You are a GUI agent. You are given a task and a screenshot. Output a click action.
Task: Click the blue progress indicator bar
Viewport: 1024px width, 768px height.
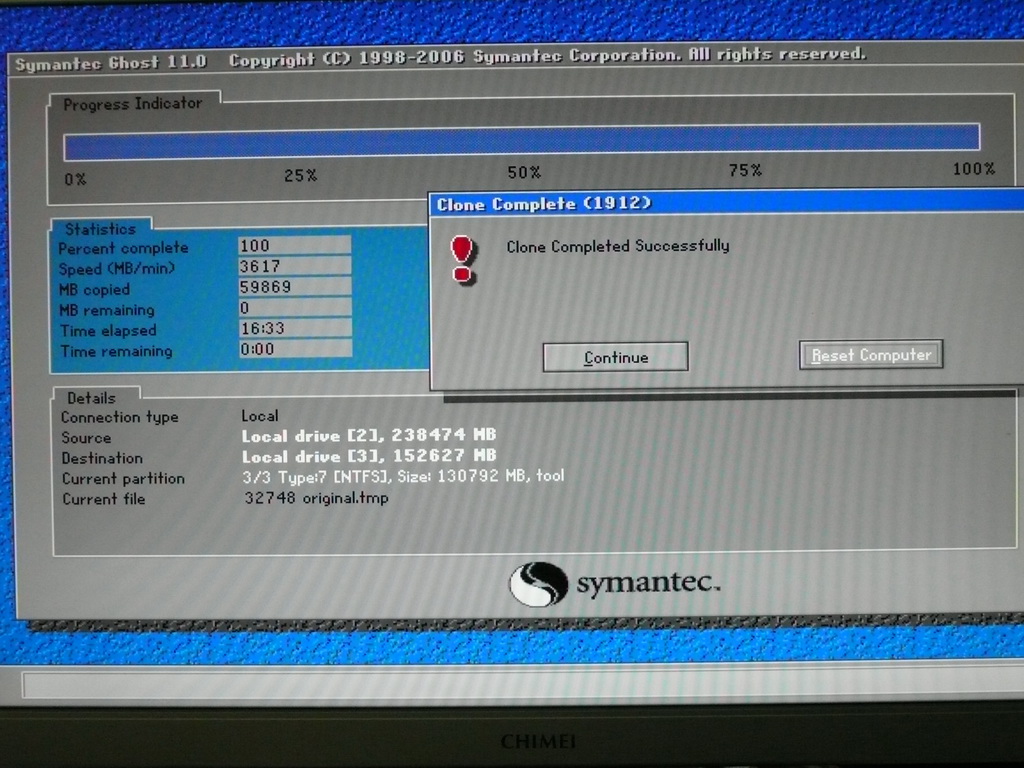pos(521,142)
